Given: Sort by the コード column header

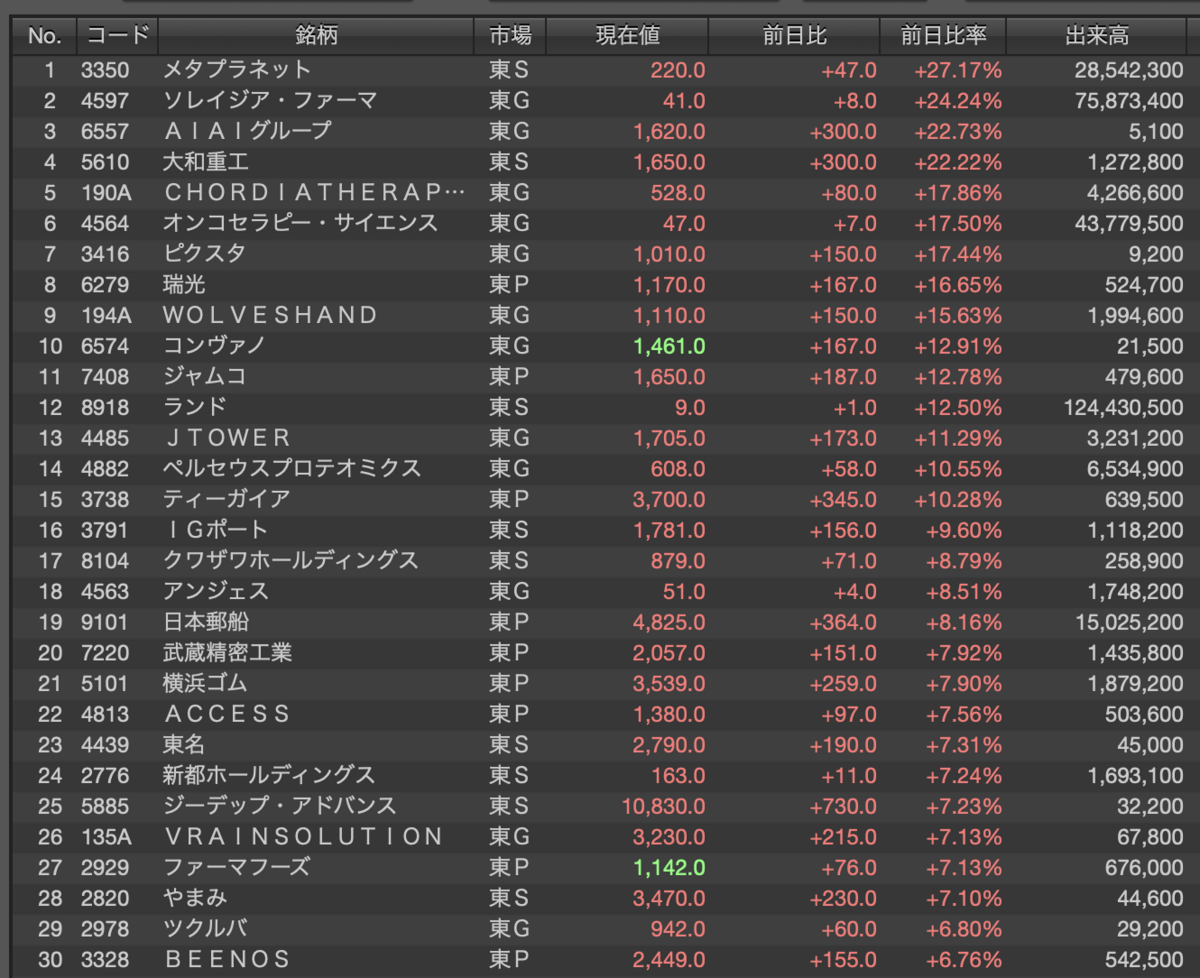Looking at the screenshot, I should click(x=117, y=37).
